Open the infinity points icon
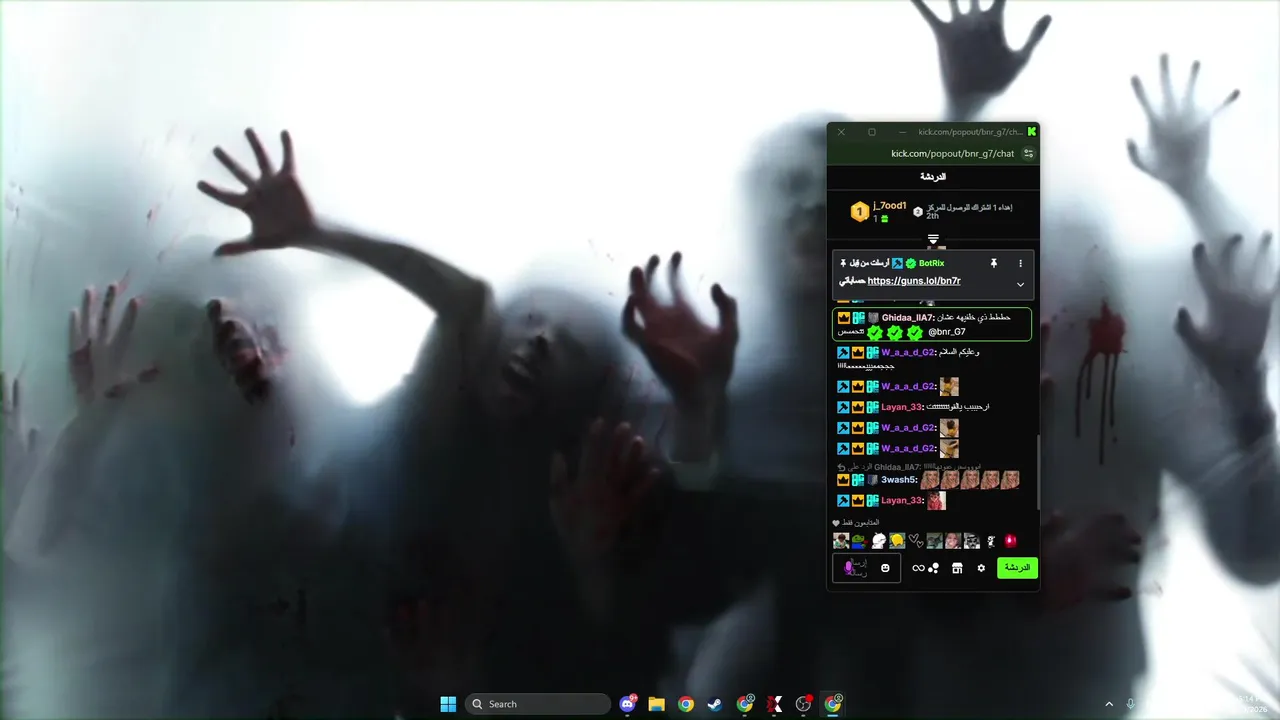This screenshot has width=1280, height=720. click(x=918, y=568)
